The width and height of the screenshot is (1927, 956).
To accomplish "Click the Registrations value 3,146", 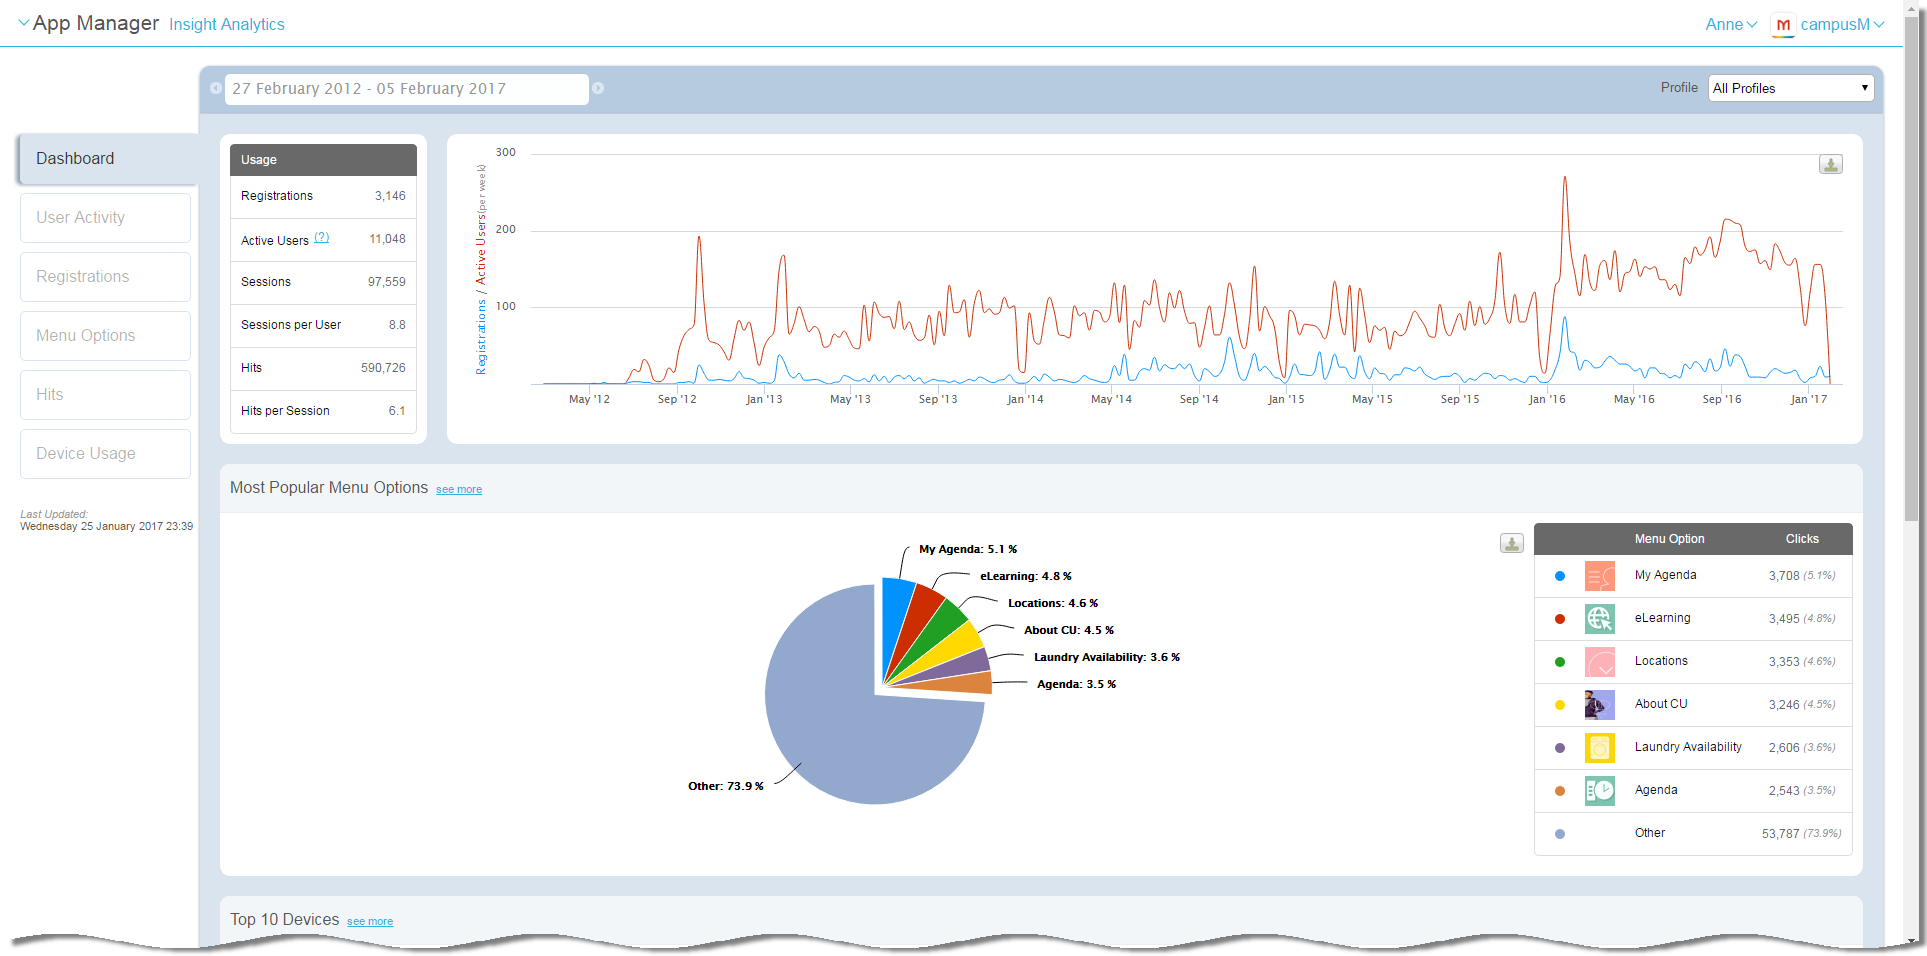I will click(390, 196).
